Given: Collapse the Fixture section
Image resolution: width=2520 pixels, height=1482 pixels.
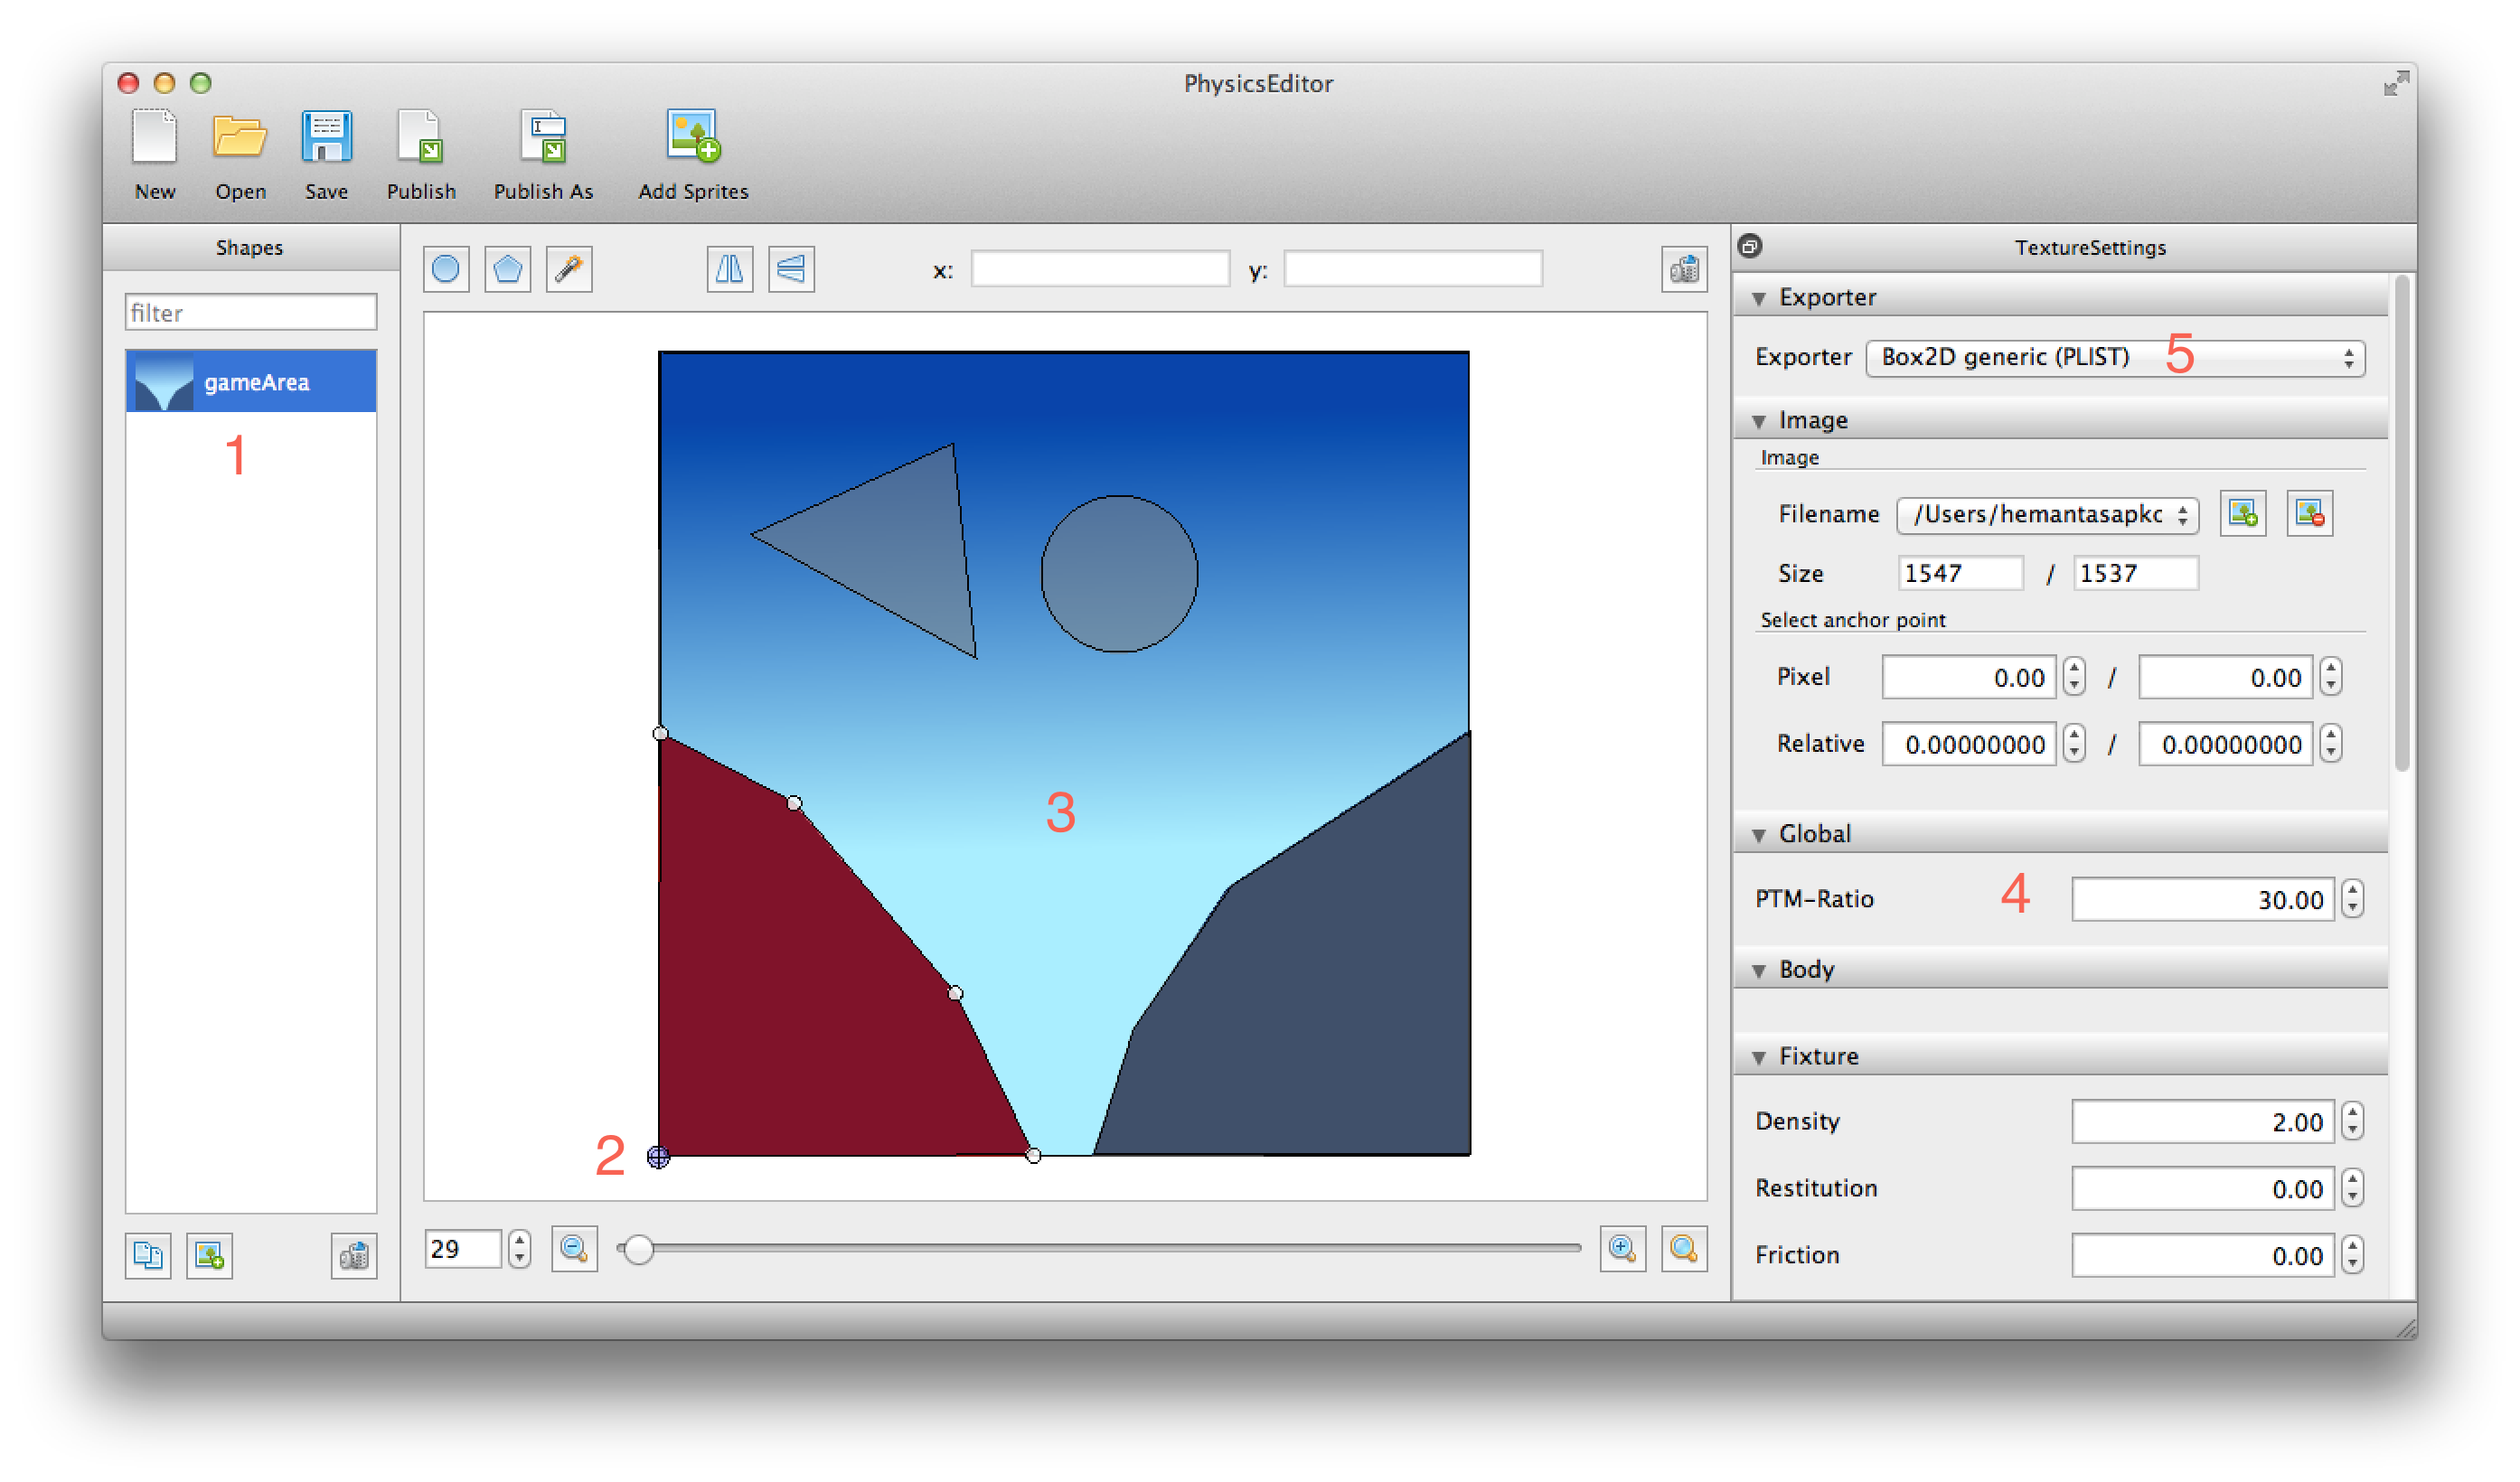Looking at the screenshot, I should 1759,1058.
